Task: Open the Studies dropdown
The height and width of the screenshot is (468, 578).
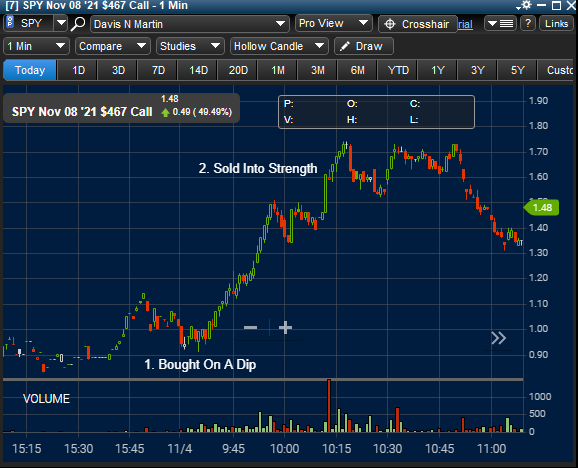Action: [190, 46]
